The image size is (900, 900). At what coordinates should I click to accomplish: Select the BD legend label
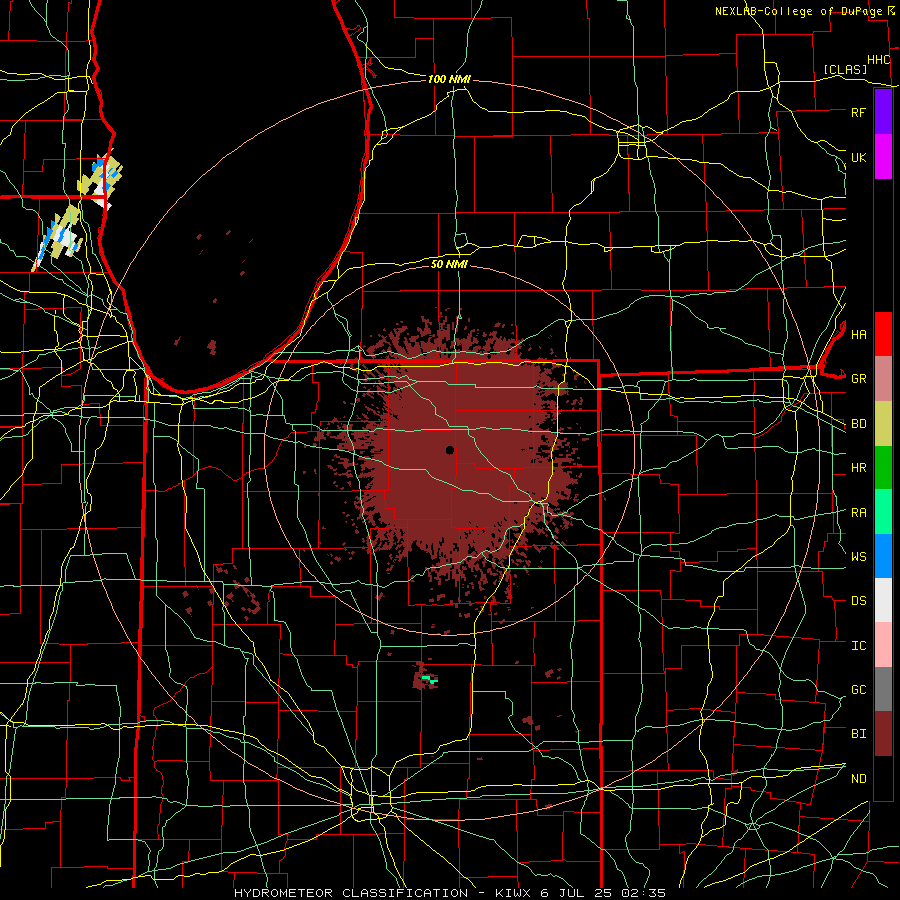[x=858, y=424]
